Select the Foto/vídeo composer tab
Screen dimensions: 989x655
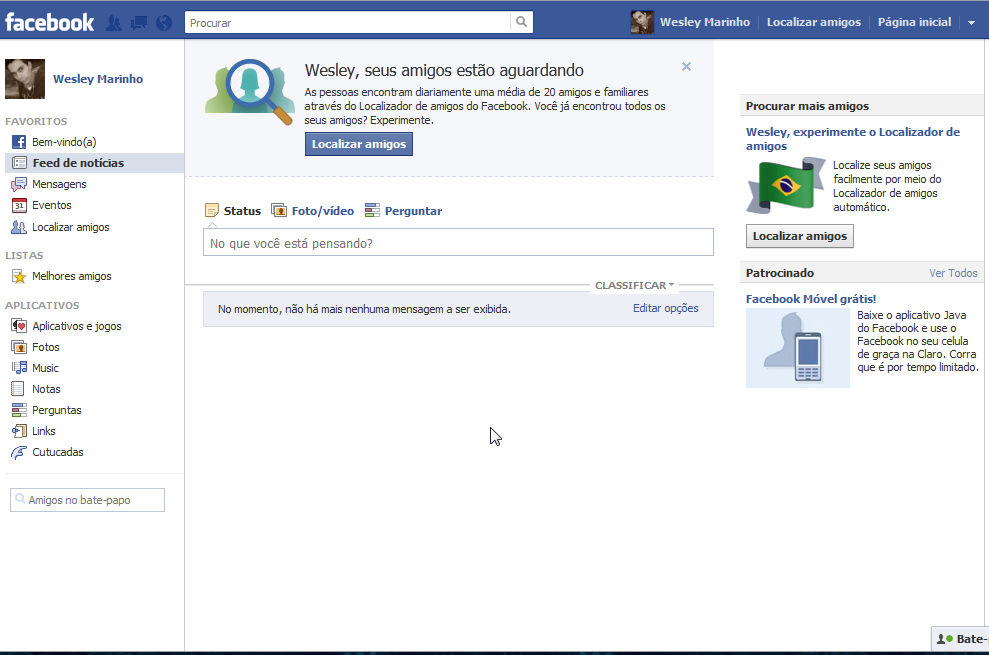tap(313, 211)
